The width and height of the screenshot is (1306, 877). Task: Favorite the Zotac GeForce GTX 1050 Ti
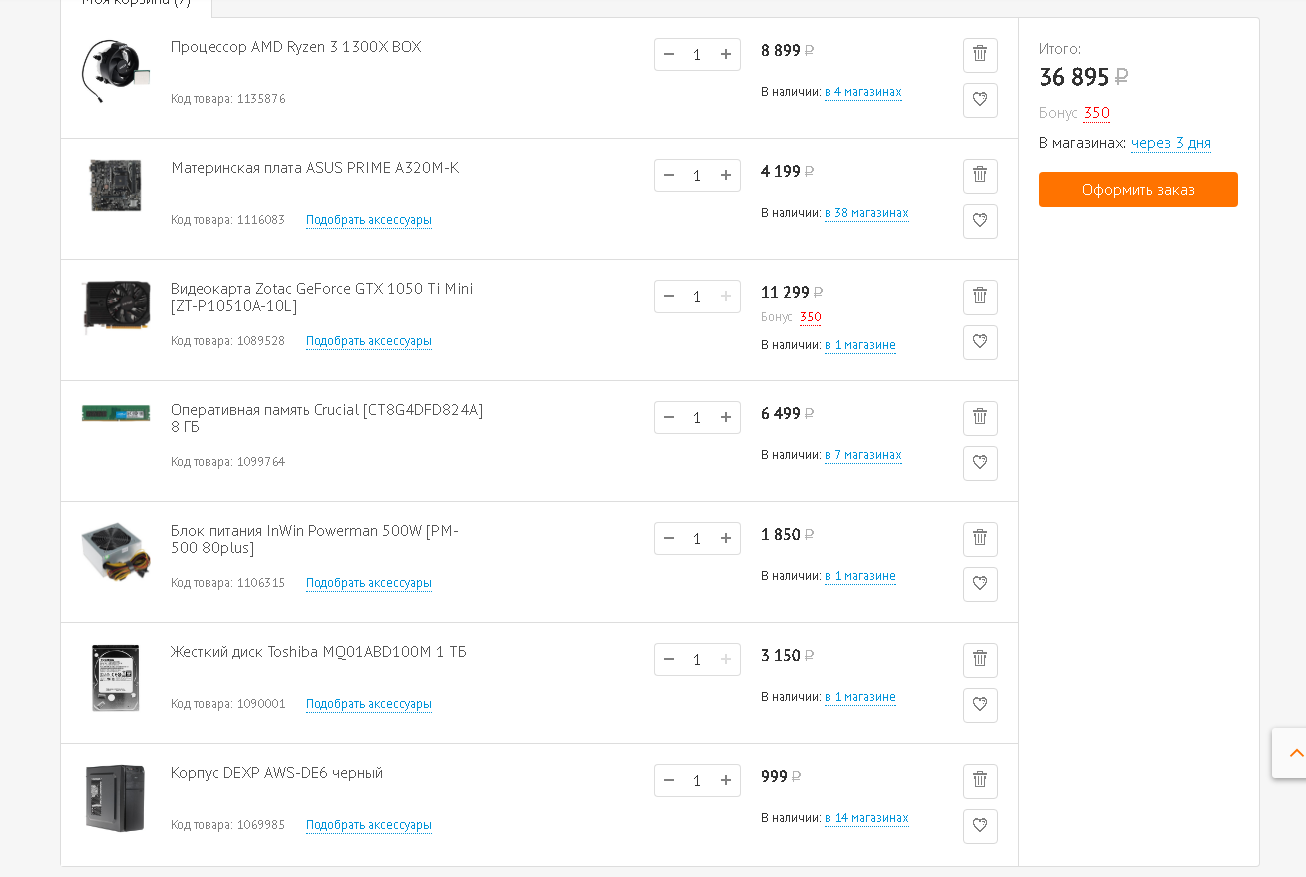click(980, 342)
